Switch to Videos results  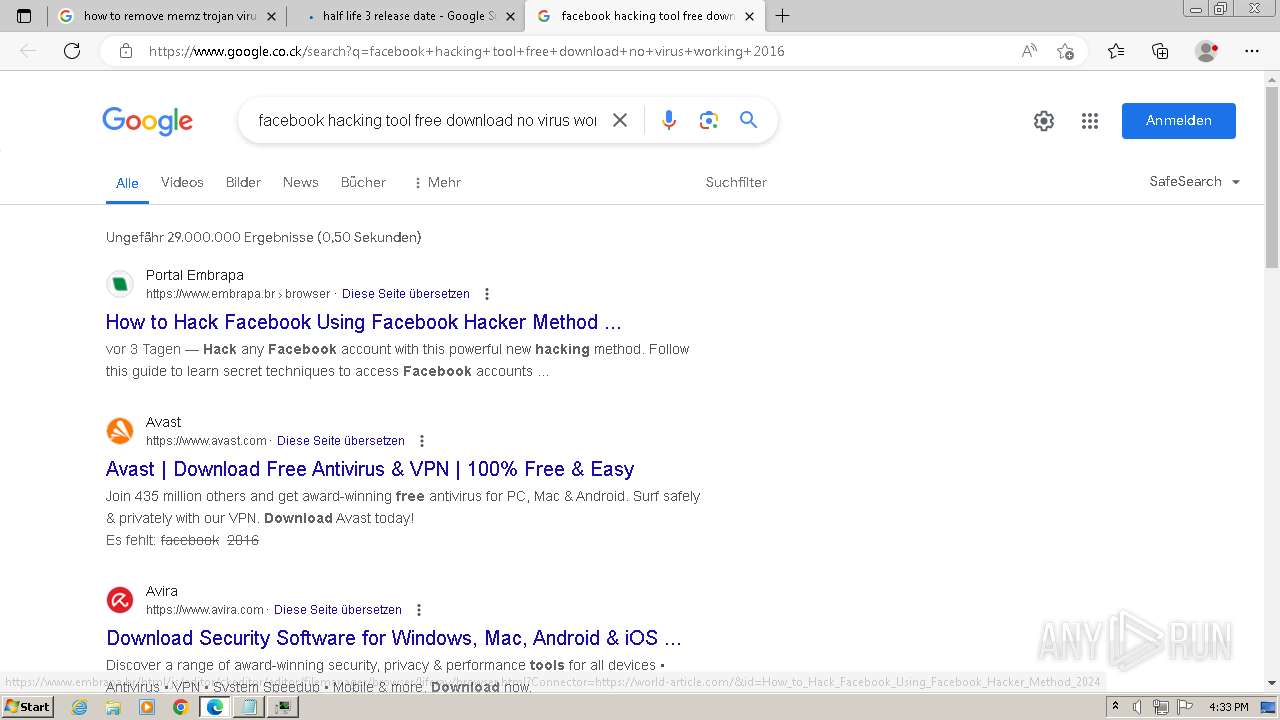tap(182, 182)
